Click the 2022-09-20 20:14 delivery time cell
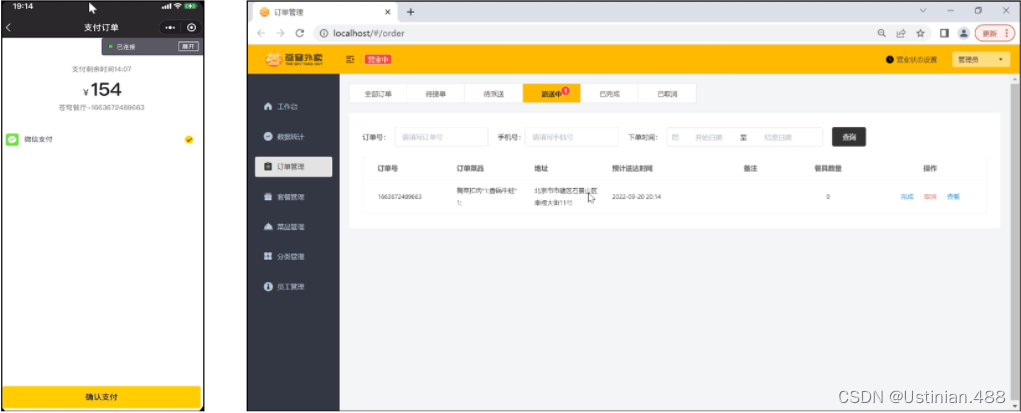This screenshot has height=413, width=1021. [637, 196]
